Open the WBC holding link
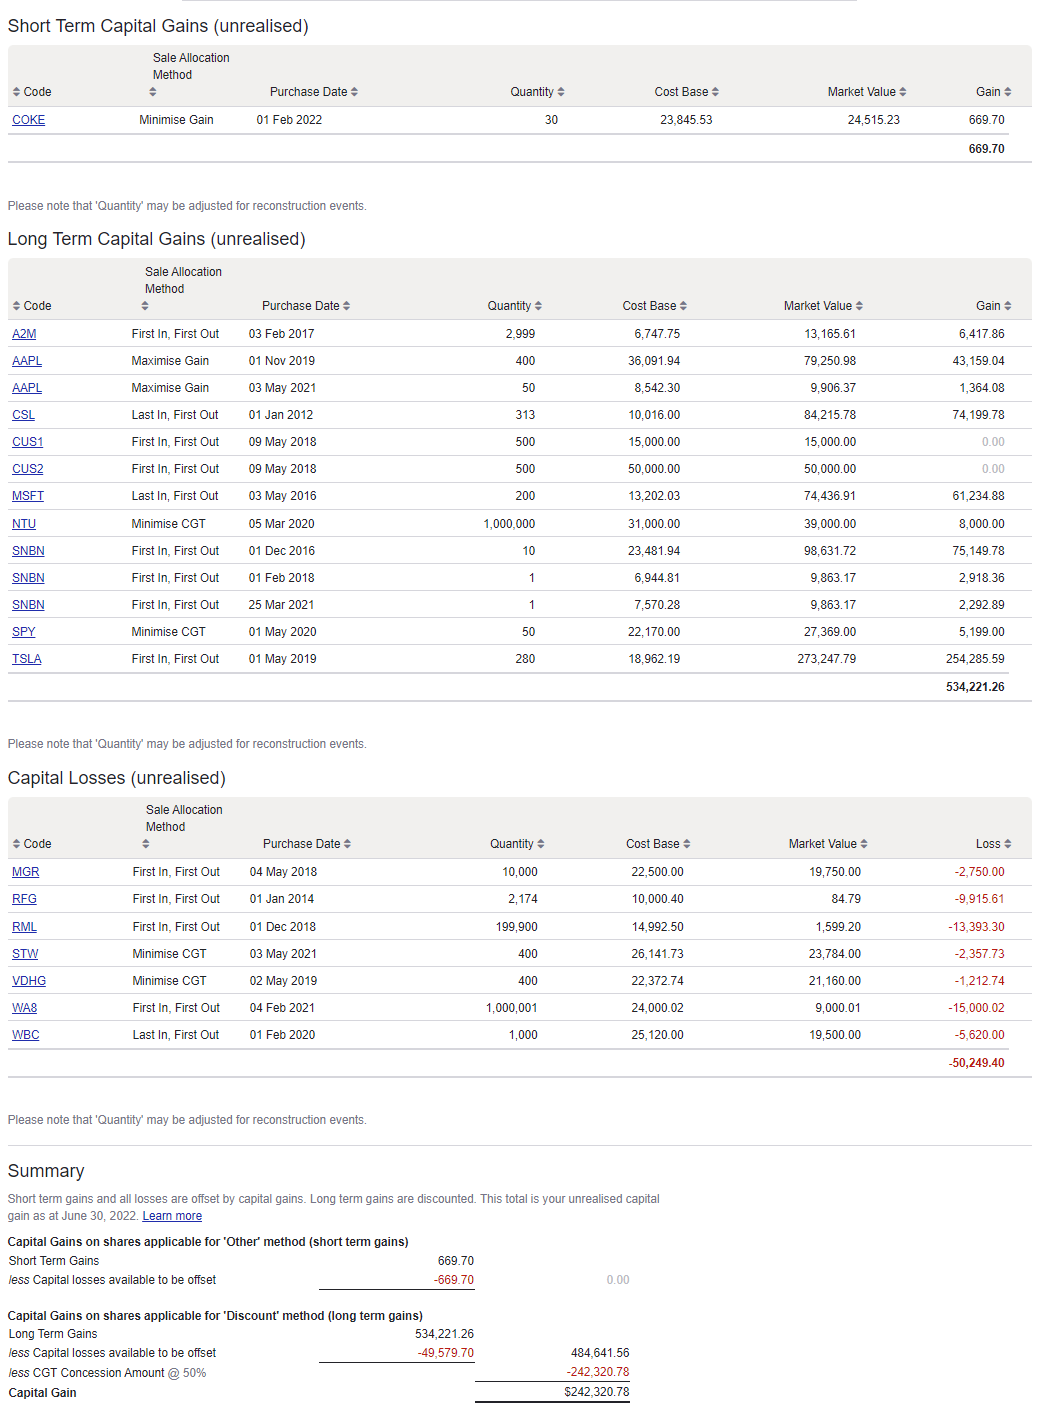Screen dimensions: 1043x1412 tap(24, 1034)
